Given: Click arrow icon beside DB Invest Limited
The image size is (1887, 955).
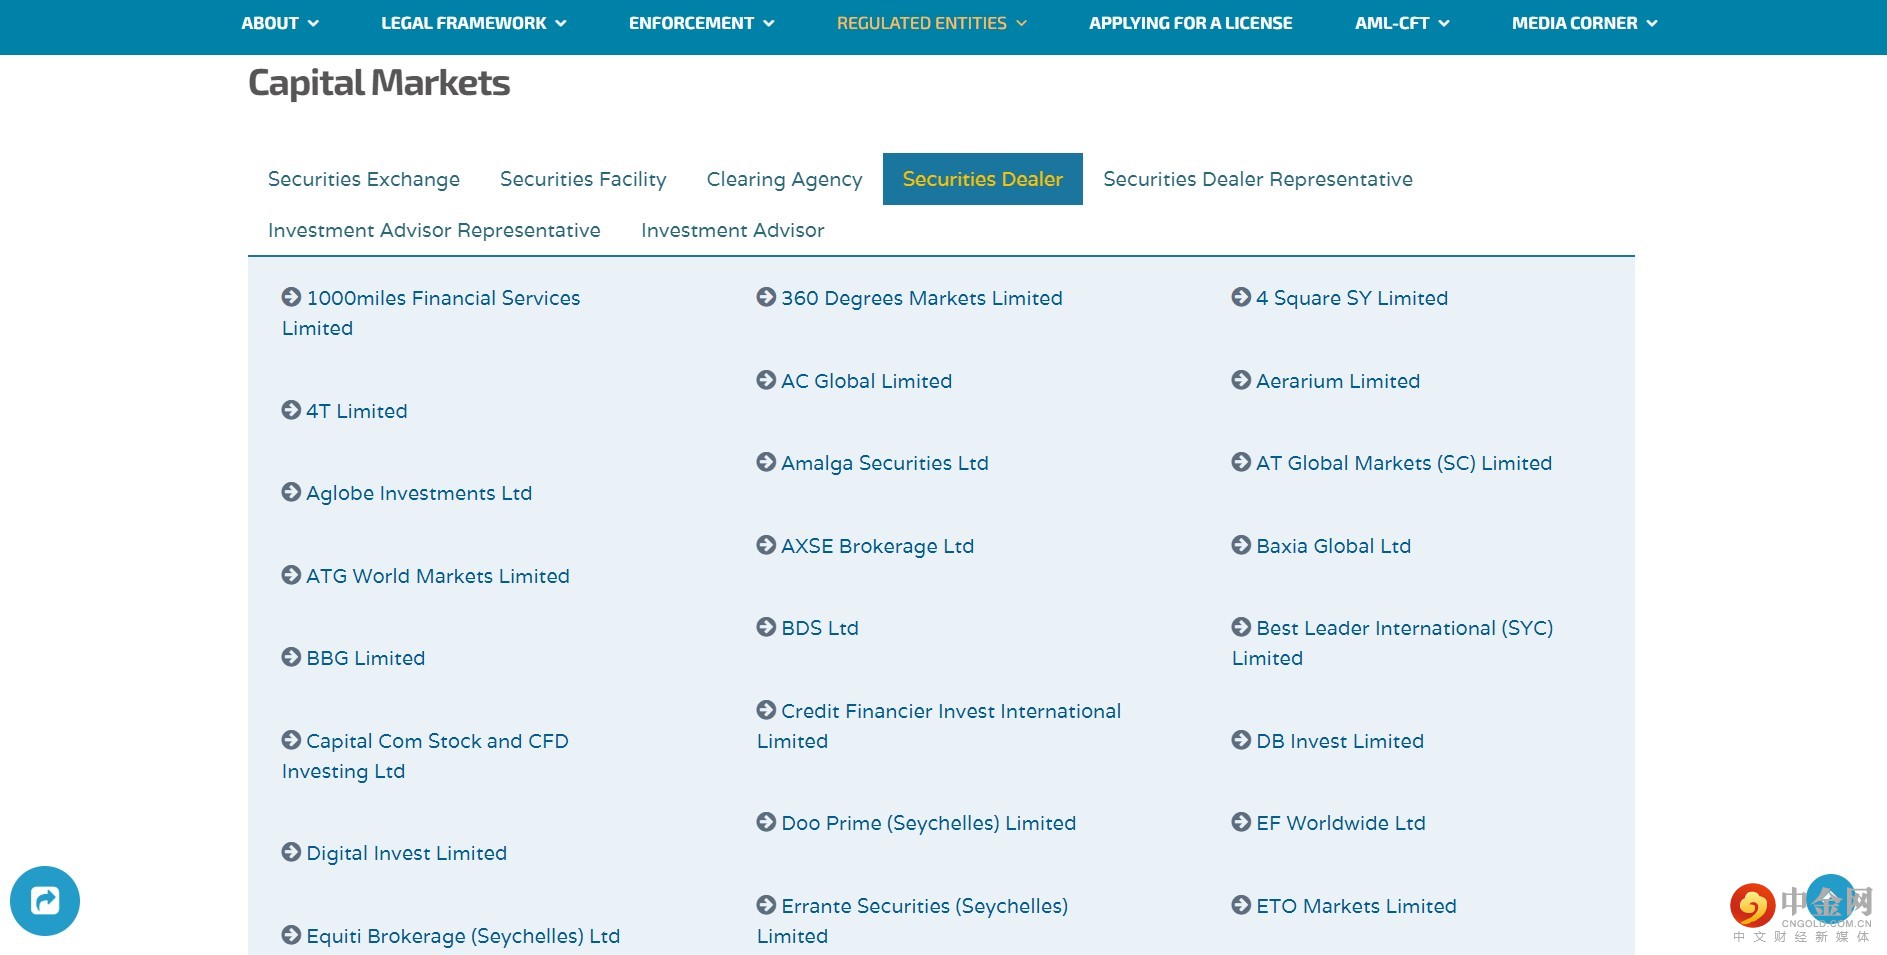Looking at the screenshot, I should (x=1241, y=740).
